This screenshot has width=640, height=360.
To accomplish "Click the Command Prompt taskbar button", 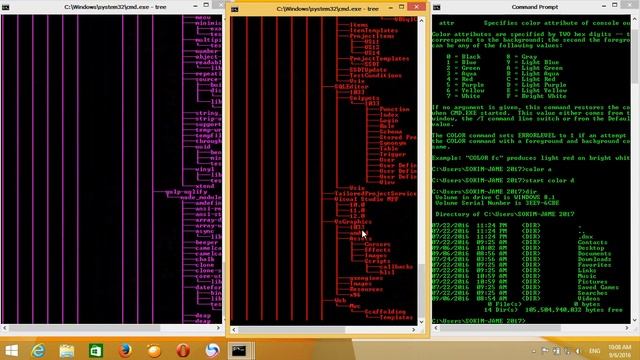I will [240, 351].
